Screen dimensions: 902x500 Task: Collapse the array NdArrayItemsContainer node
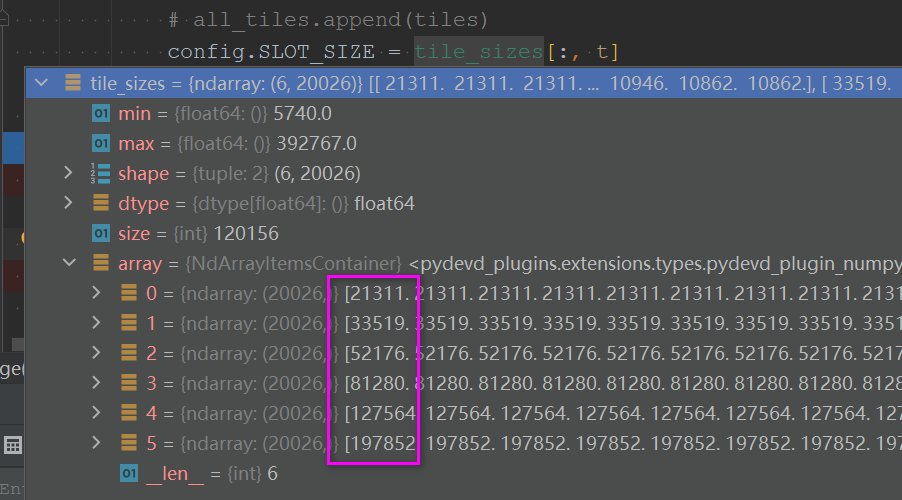pos(69,263)
